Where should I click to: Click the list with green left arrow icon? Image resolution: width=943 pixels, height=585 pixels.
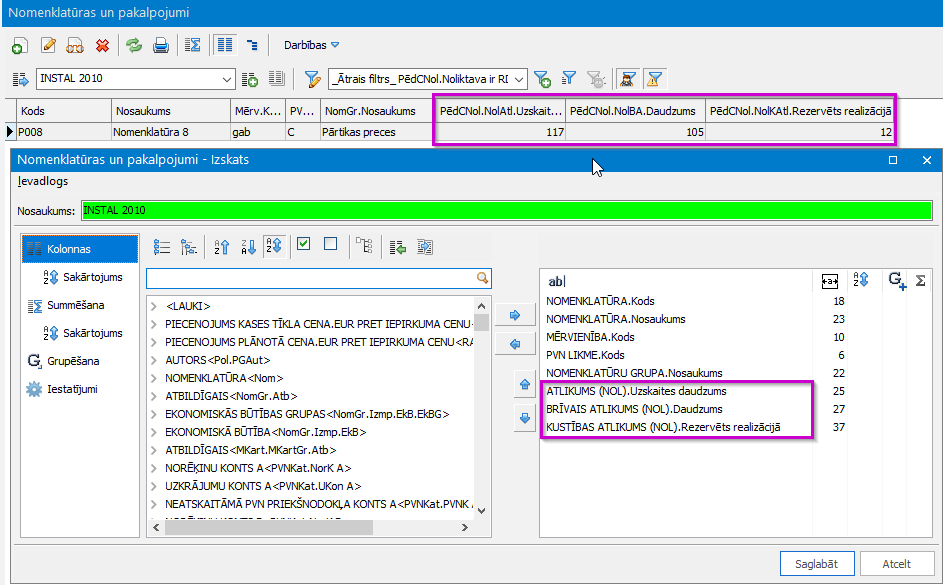click(x=398, y=247)
